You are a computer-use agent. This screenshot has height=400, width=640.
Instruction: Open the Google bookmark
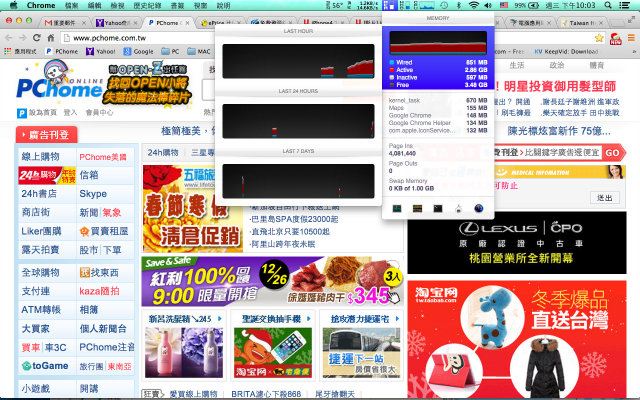(x=138, y=51)
